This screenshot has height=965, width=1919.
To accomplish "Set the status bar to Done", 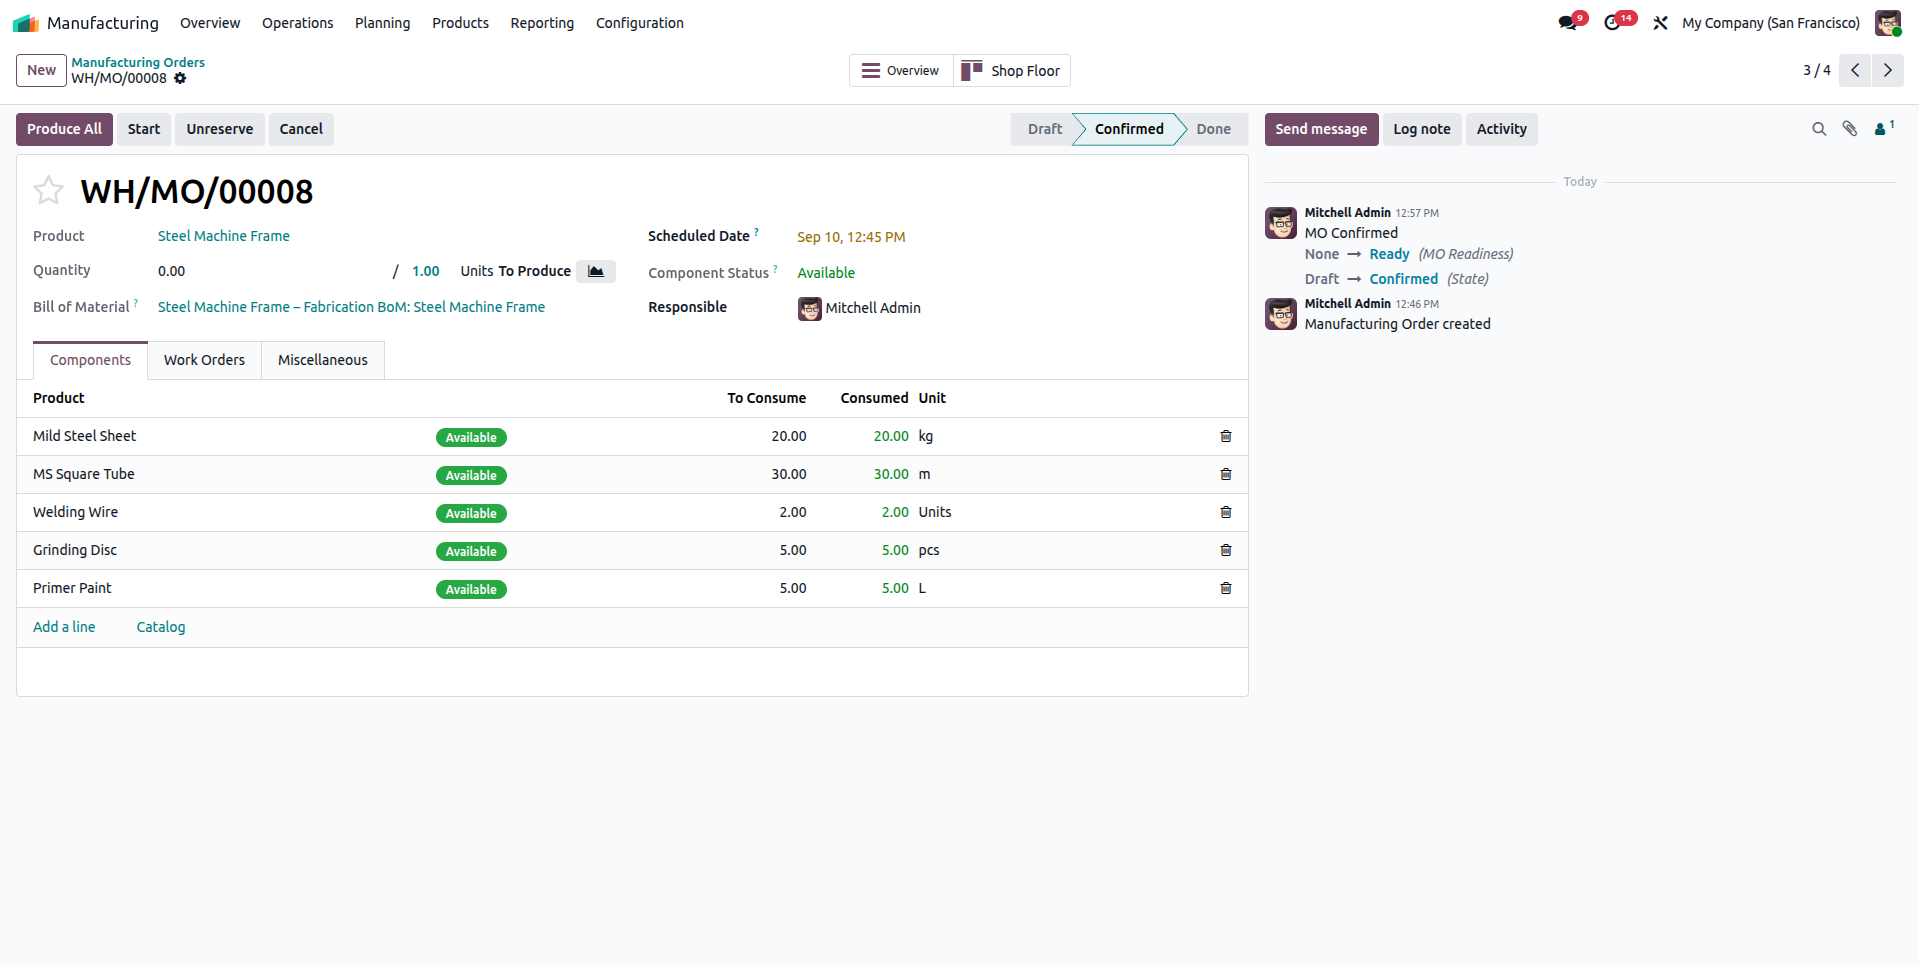I will (1213, 129).
